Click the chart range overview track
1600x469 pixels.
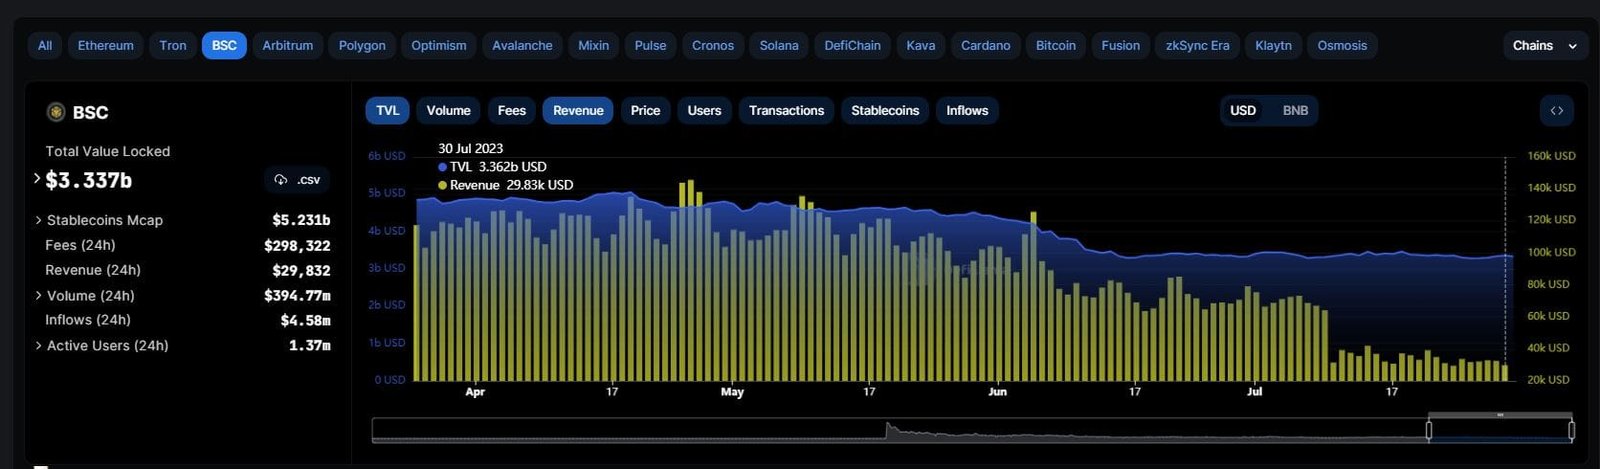(972, 430)
